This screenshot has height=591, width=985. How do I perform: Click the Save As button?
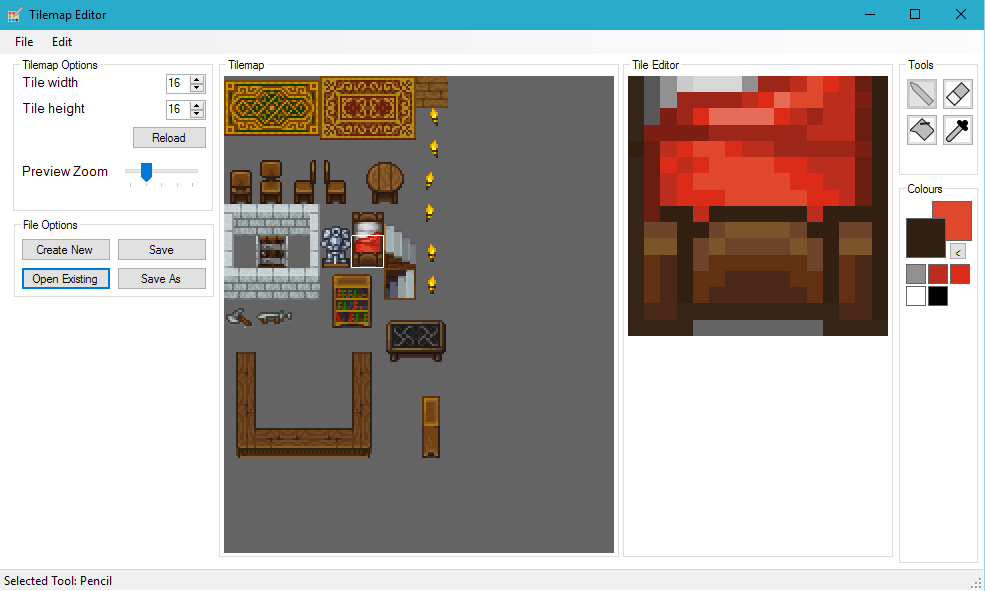[x=161, y=279]
